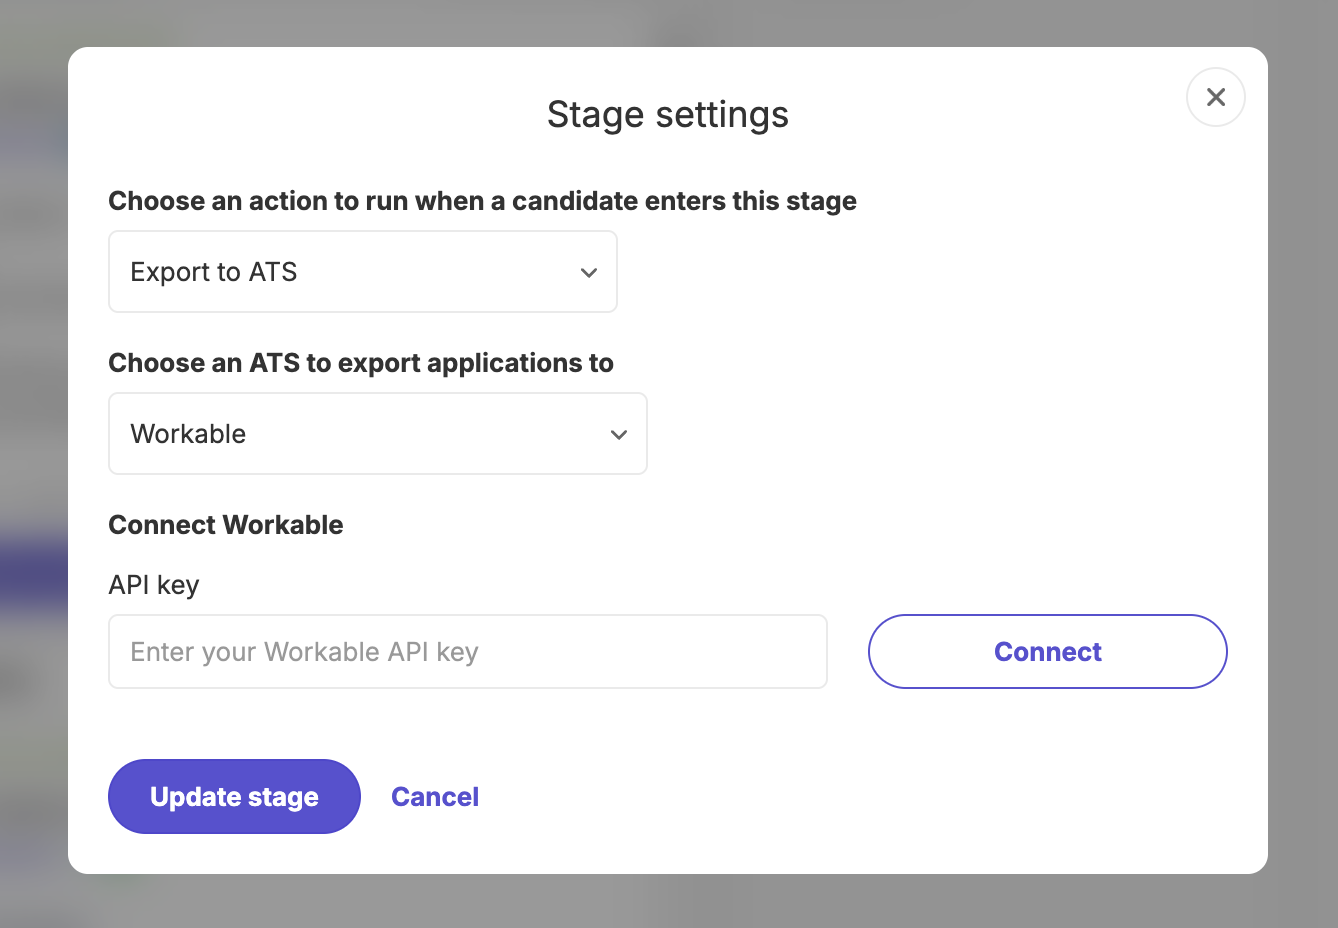Click the Stage settings title text
Viewport: 1338px width, 928px height.
[668, 115]
